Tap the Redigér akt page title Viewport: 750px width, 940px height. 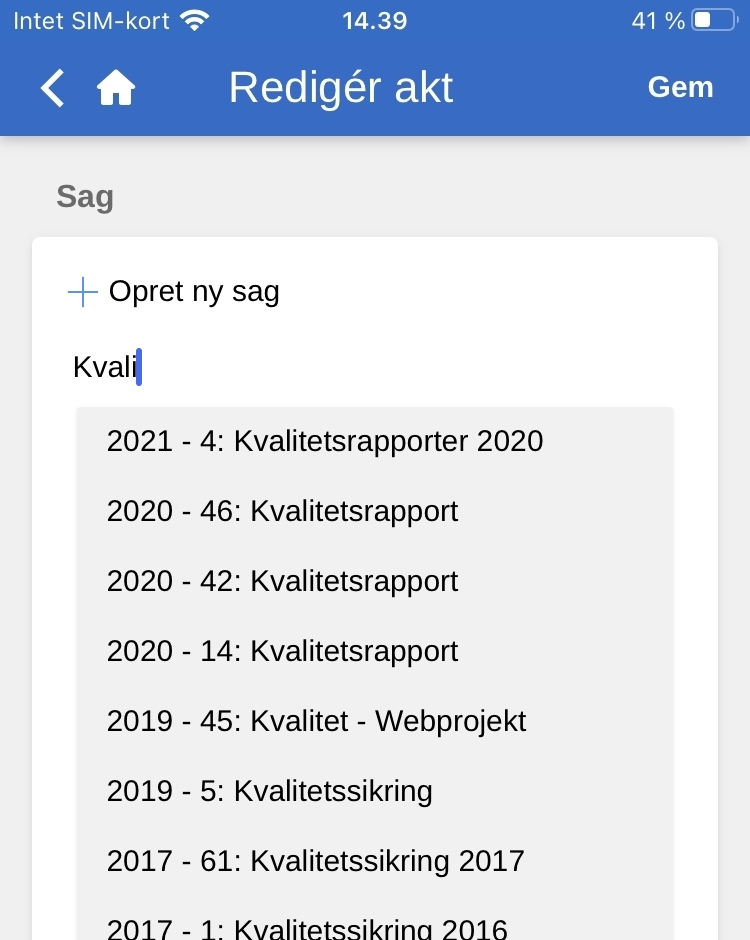click(x=341, y=88)
